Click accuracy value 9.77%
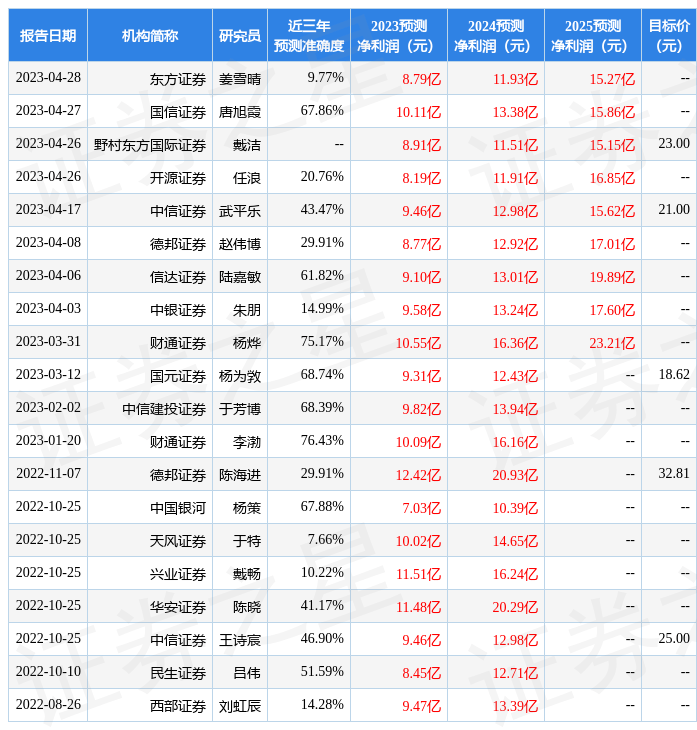The width and height of the screenshot is (697, 730). point(325,78)
